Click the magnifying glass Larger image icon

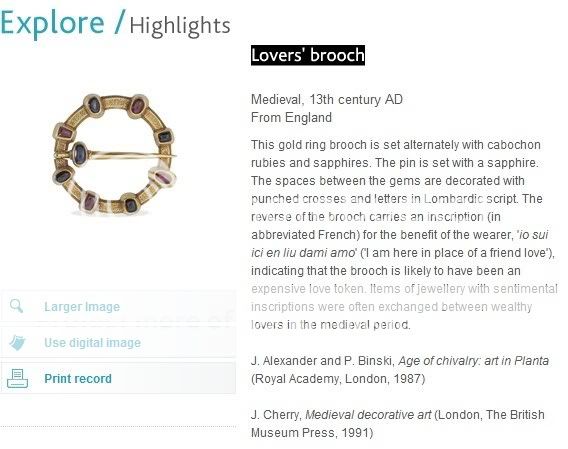[16, 306]
